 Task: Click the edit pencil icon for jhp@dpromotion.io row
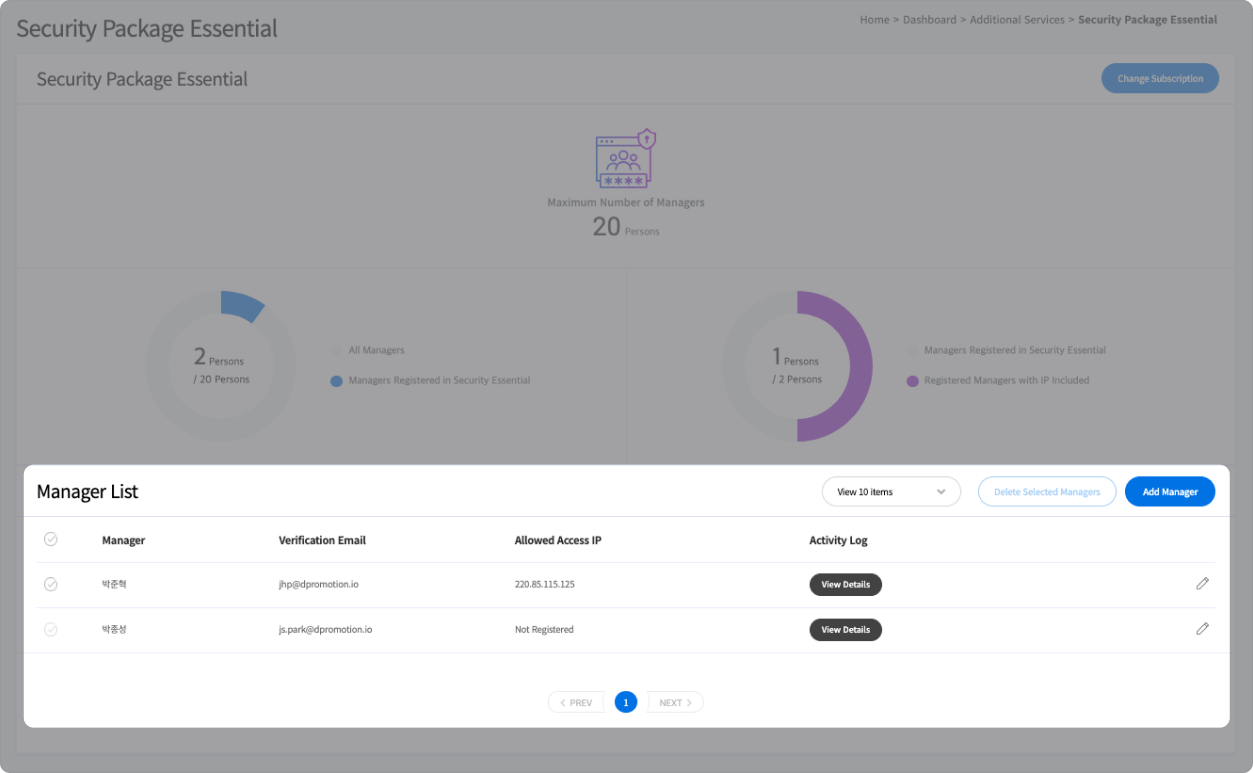[x=1202, y=584]
